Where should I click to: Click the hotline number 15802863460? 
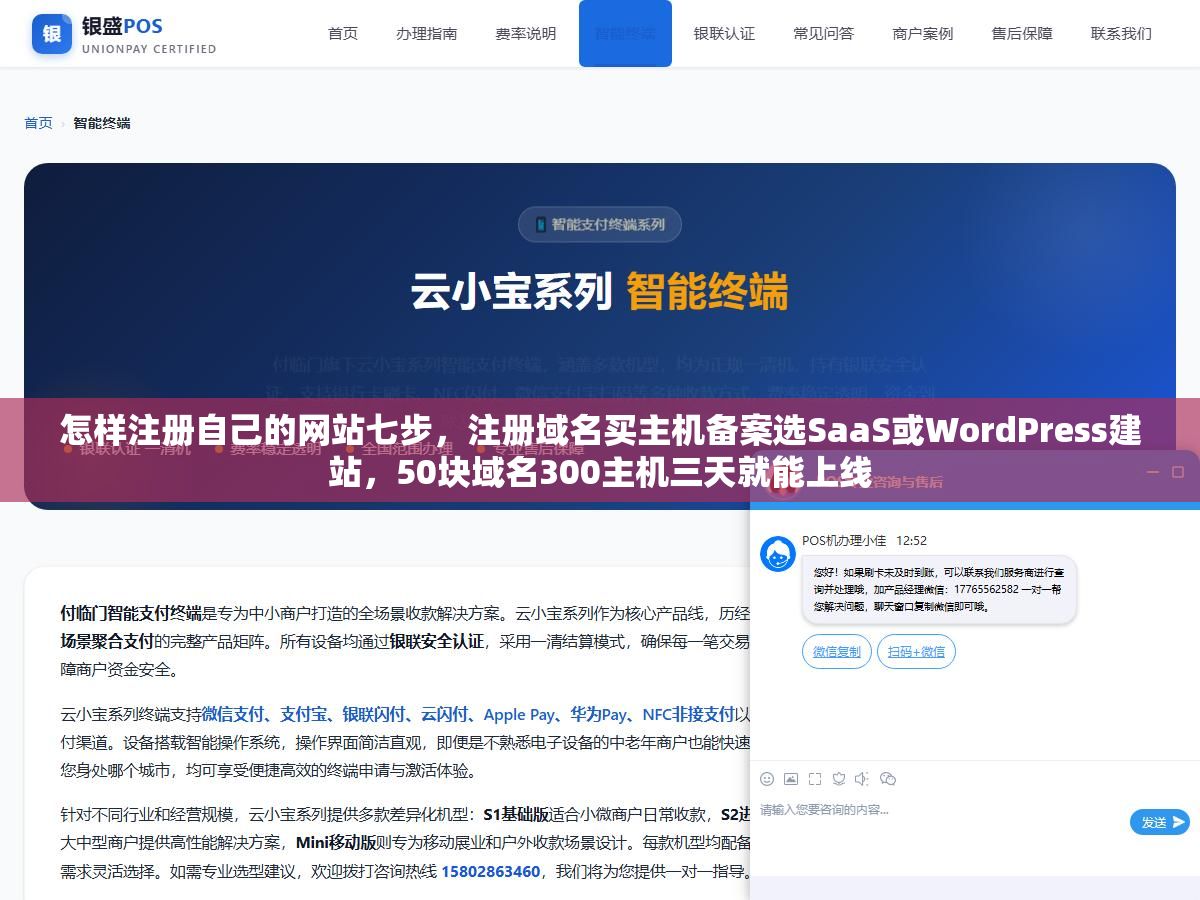click(491, 871)
